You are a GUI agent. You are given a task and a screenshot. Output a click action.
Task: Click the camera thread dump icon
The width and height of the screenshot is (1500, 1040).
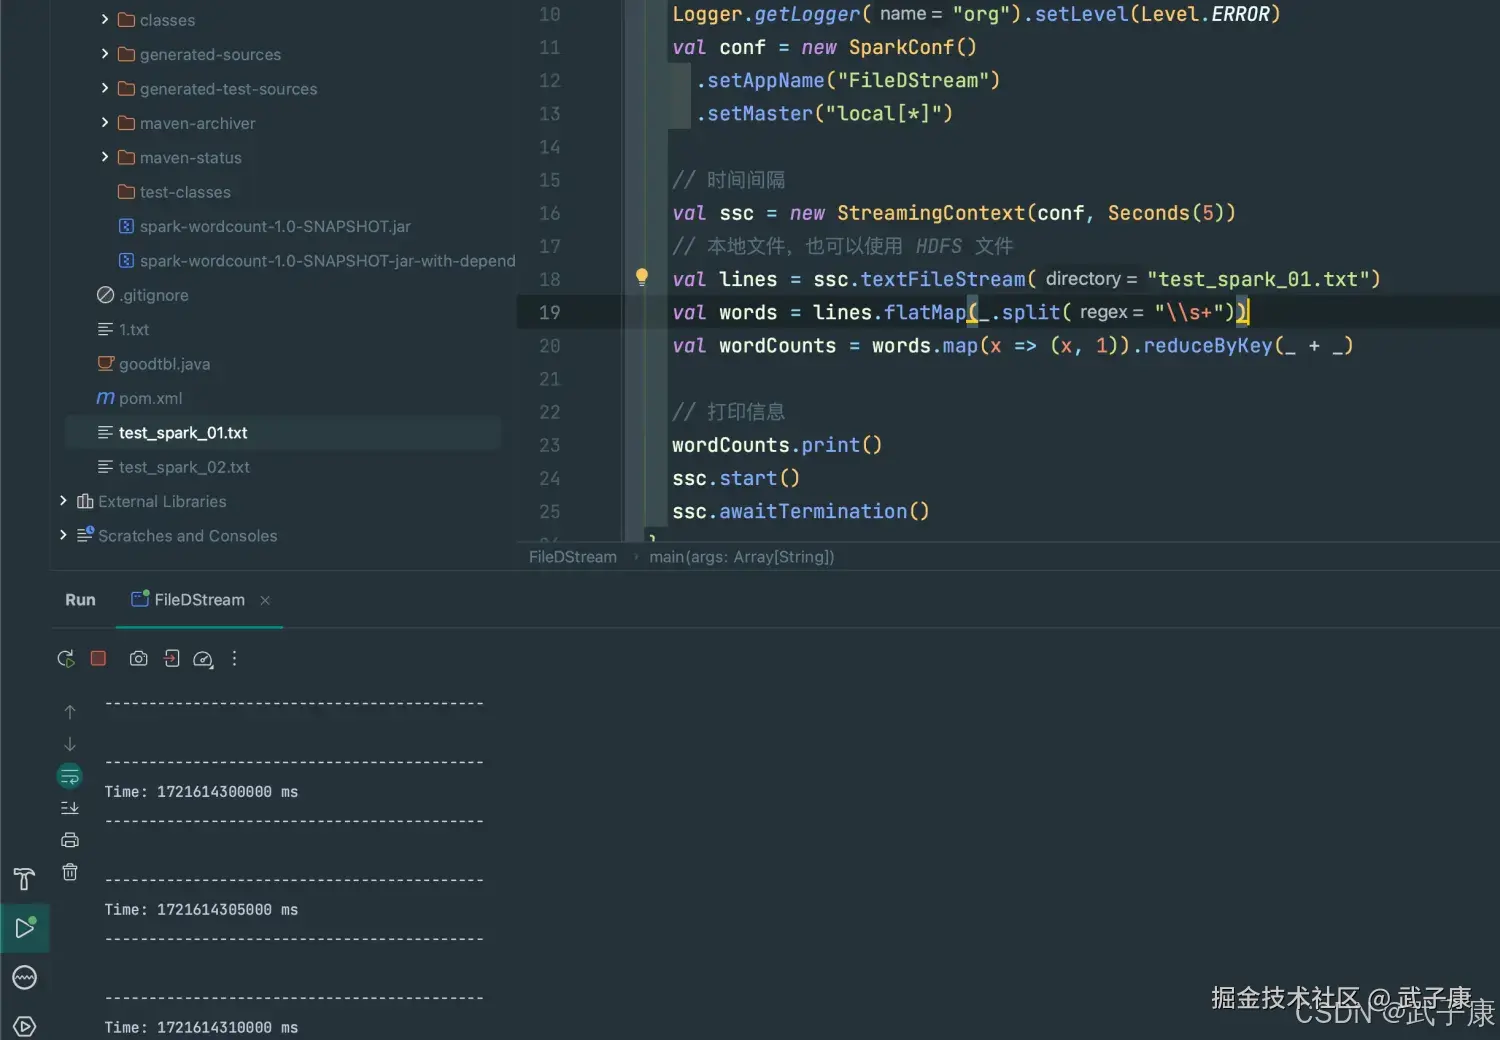[139, 658]
